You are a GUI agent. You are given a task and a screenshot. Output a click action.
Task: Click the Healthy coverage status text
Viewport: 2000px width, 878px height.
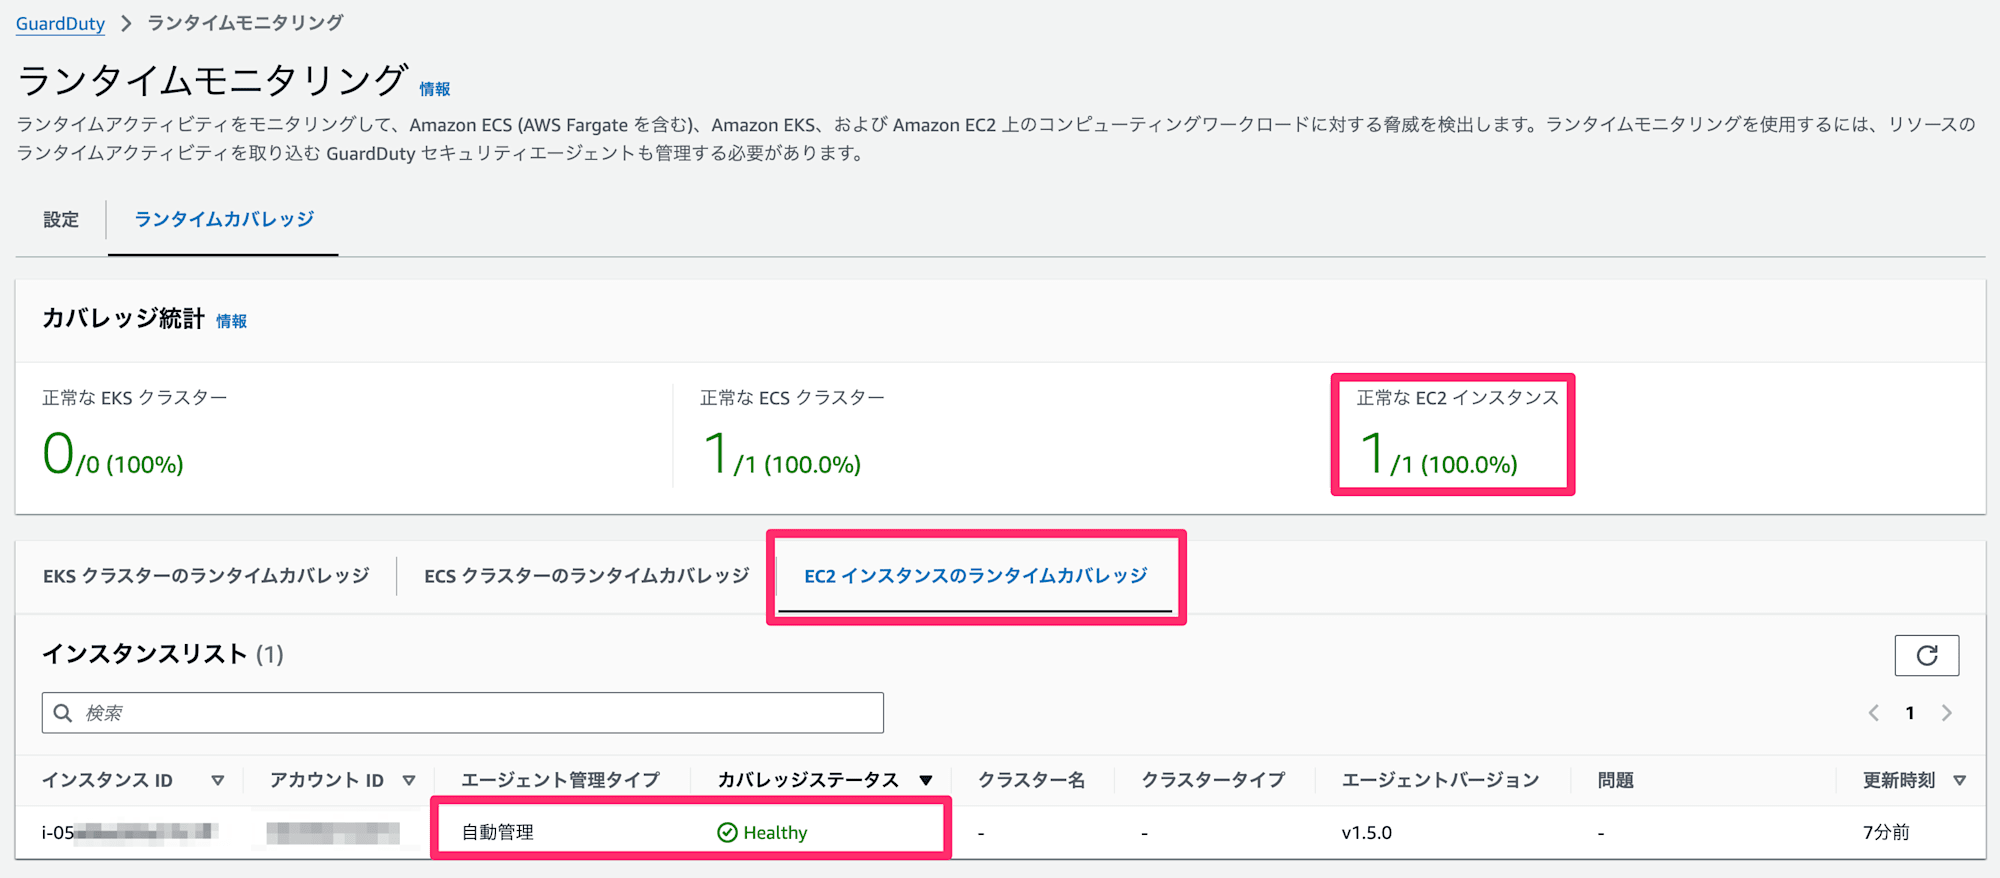tap(775, 832)
